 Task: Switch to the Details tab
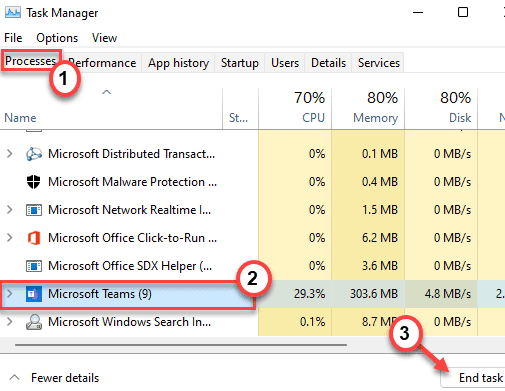pos(328,63)
